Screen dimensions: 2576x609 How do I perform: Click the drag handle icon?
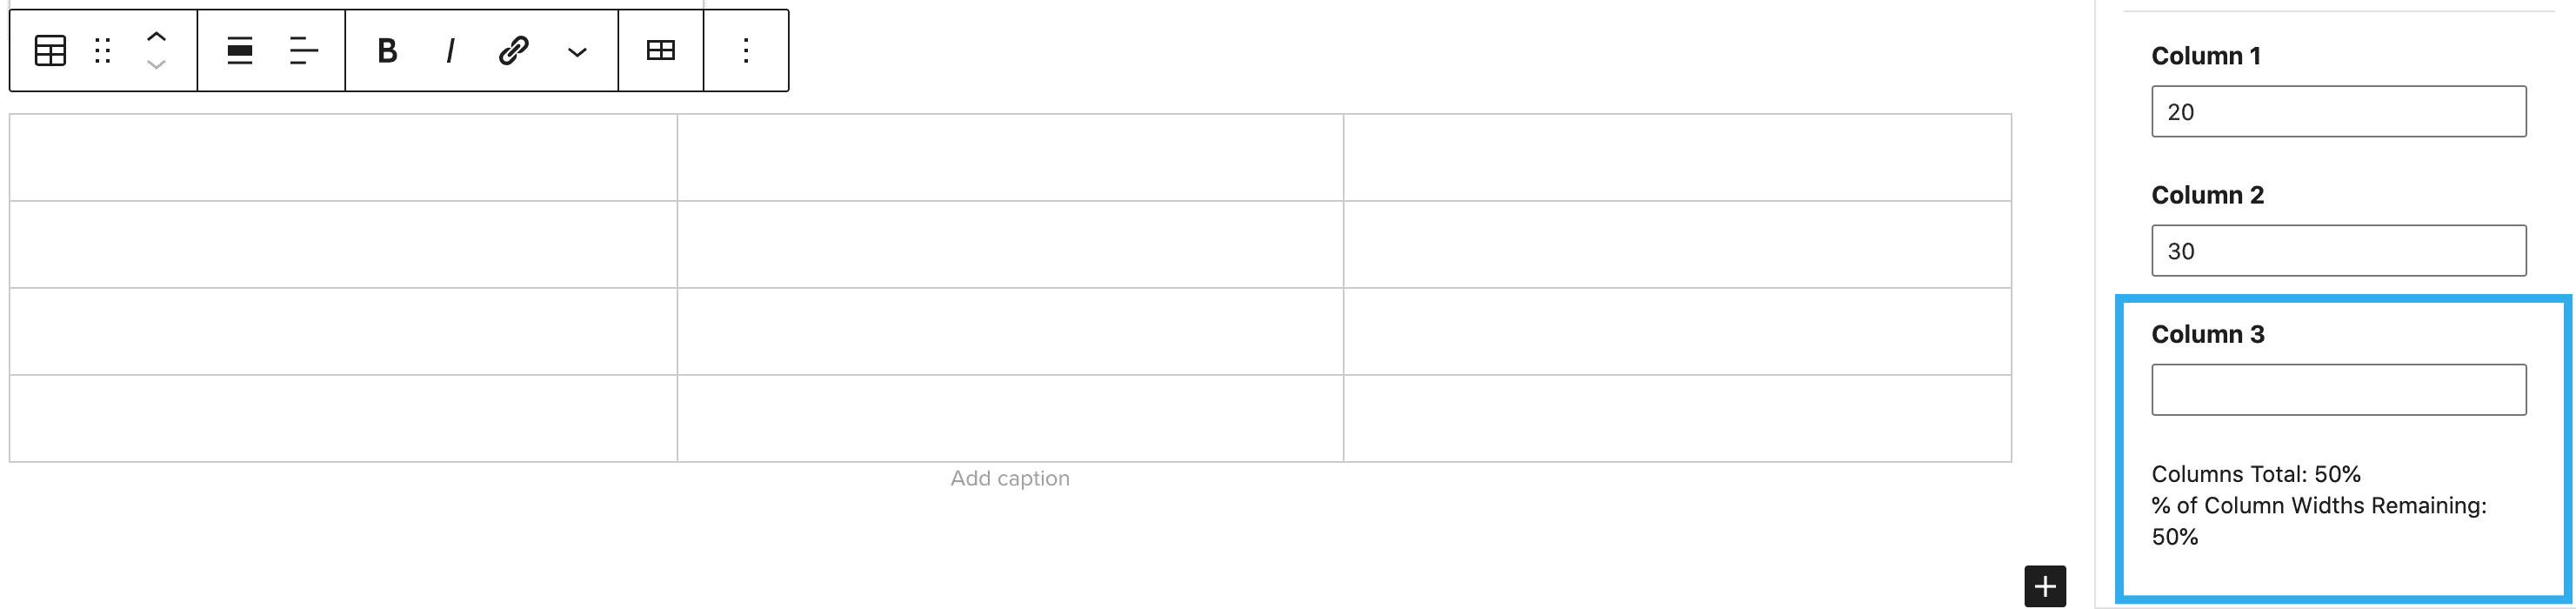(x=102, y=51)
